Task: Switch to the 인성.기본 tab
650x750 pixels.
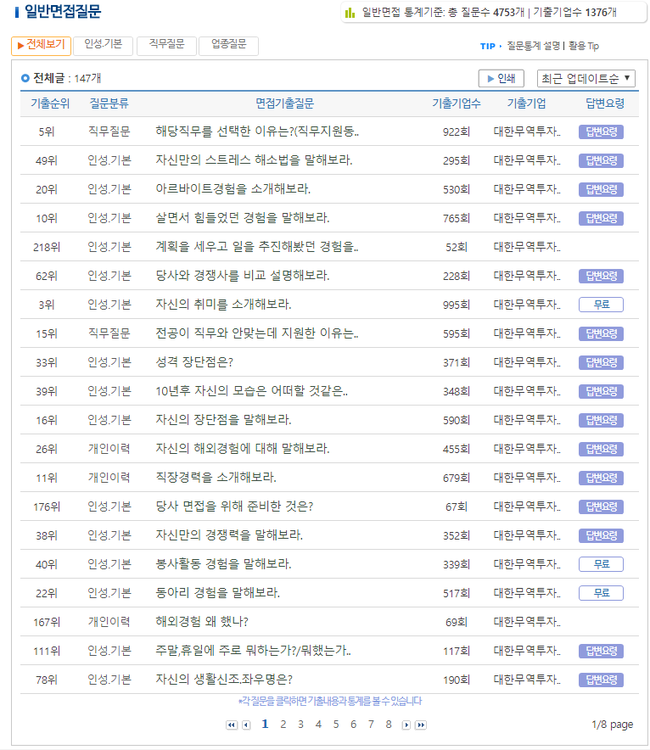Action: tap(103, 45)
